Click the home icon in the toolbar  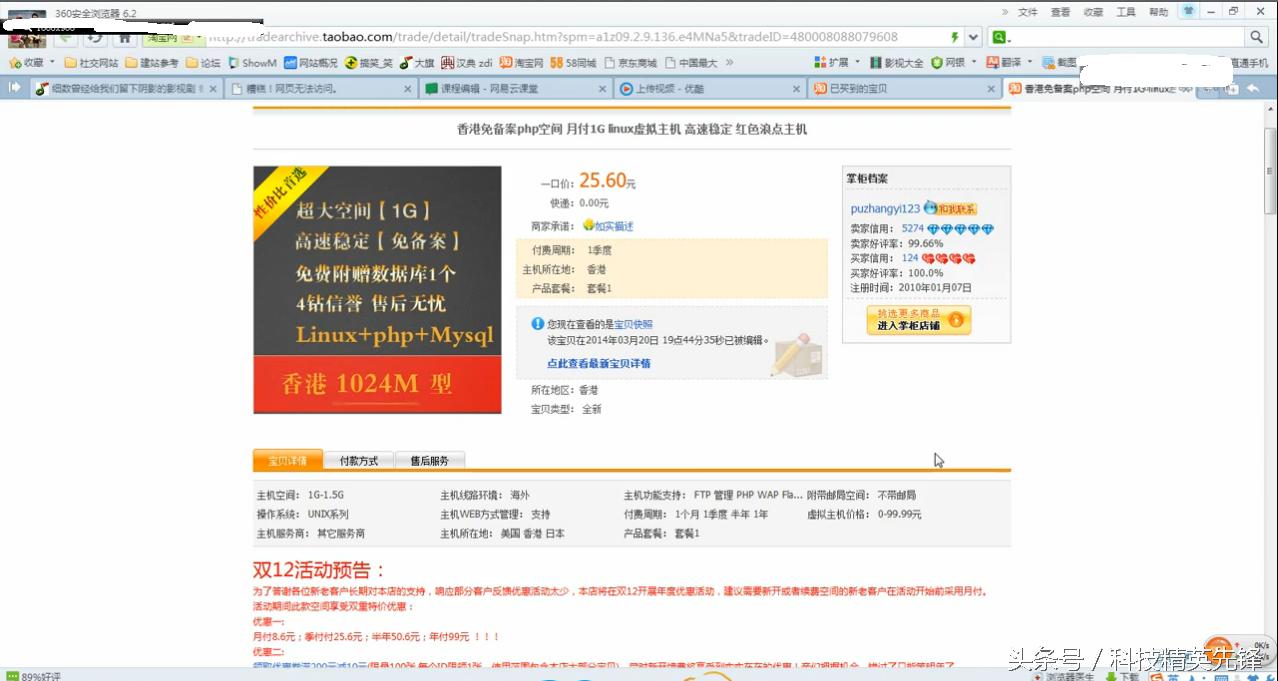(125, 37)
